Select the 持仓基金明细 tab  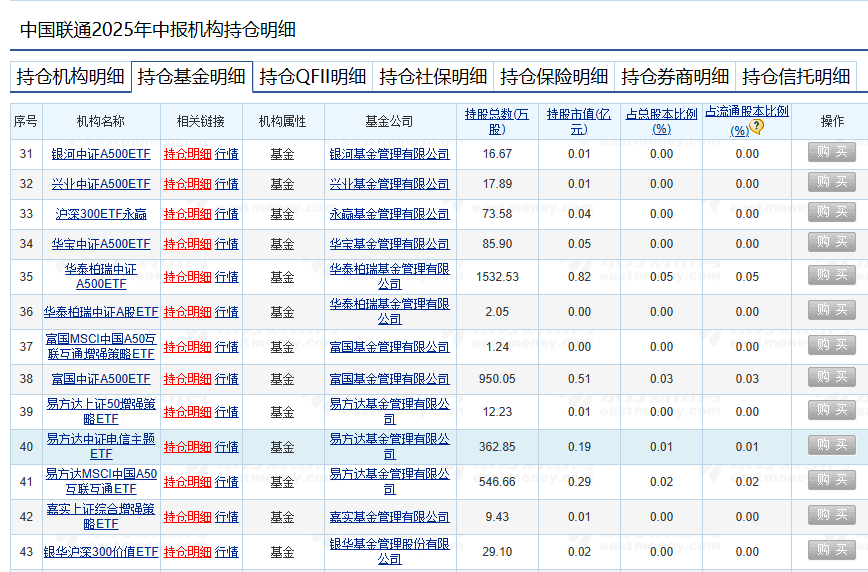[192, 76]
